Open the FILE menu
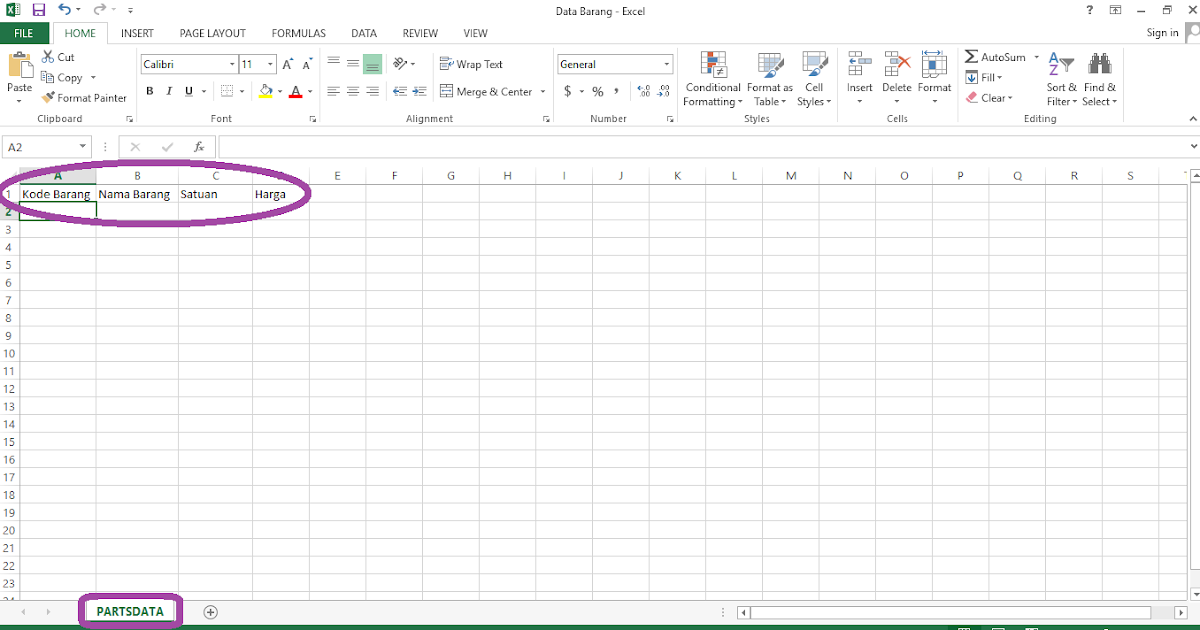1200x630 pixels. (24, 33)
